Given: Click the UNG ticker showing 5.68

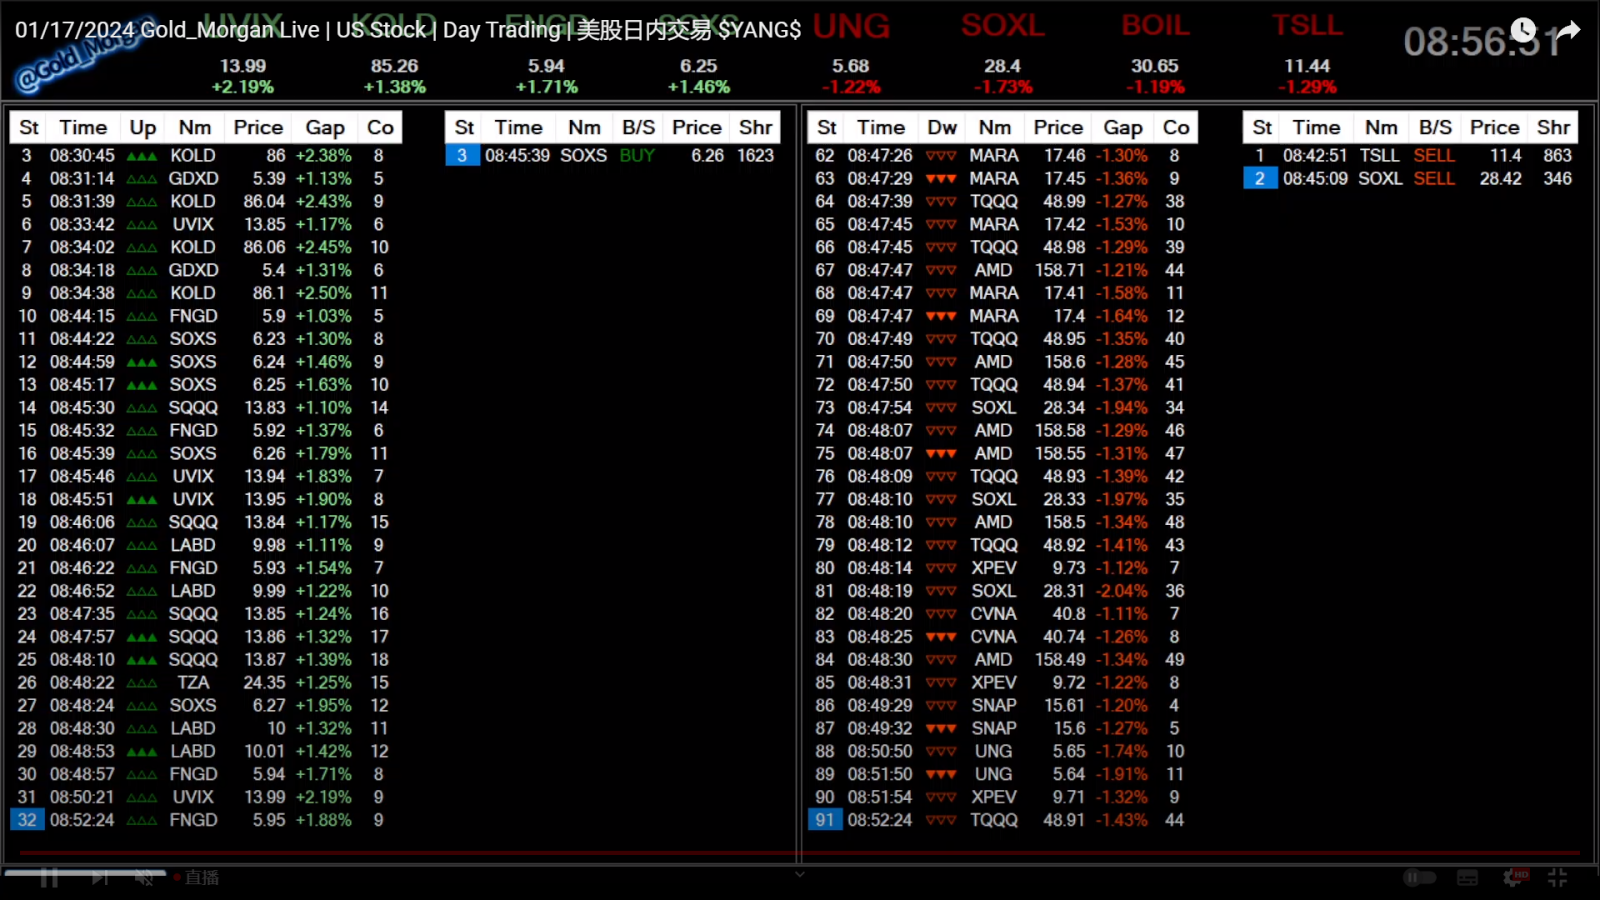Looking at the screenshot, I should click(x=851, y=55).
